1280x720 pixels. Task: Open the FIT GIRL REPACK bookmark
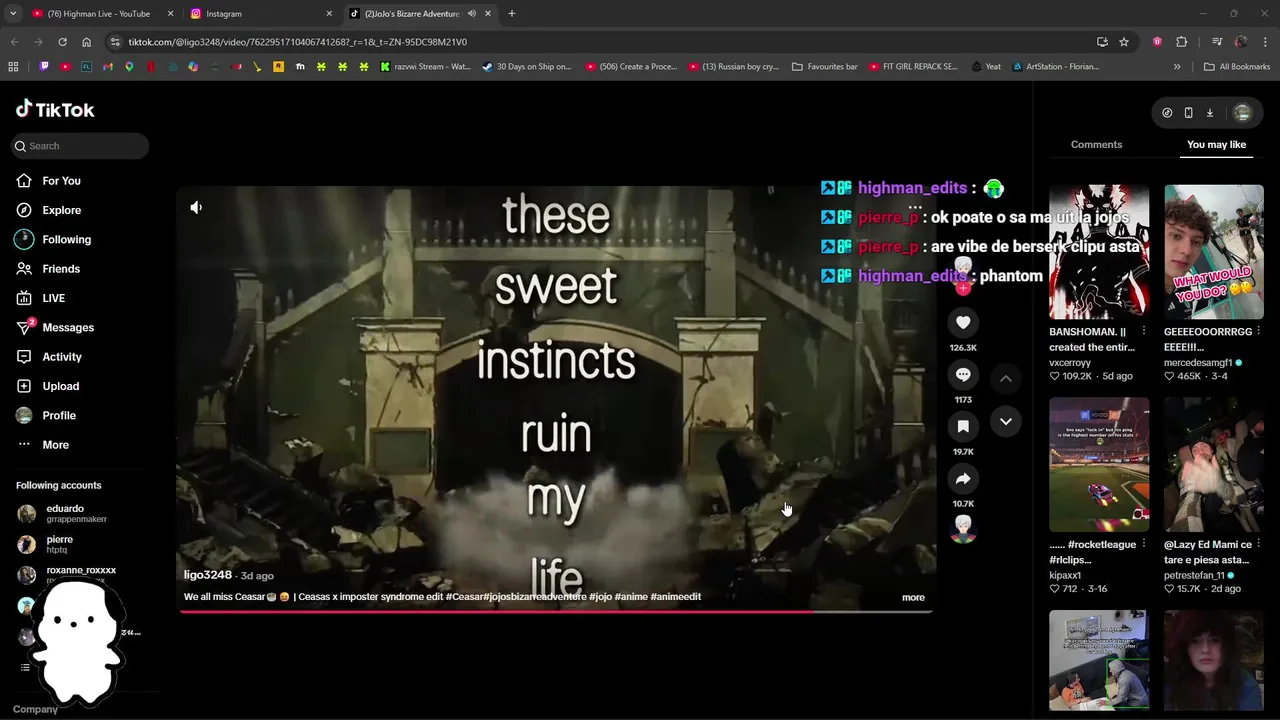click(x=913, y=67)
